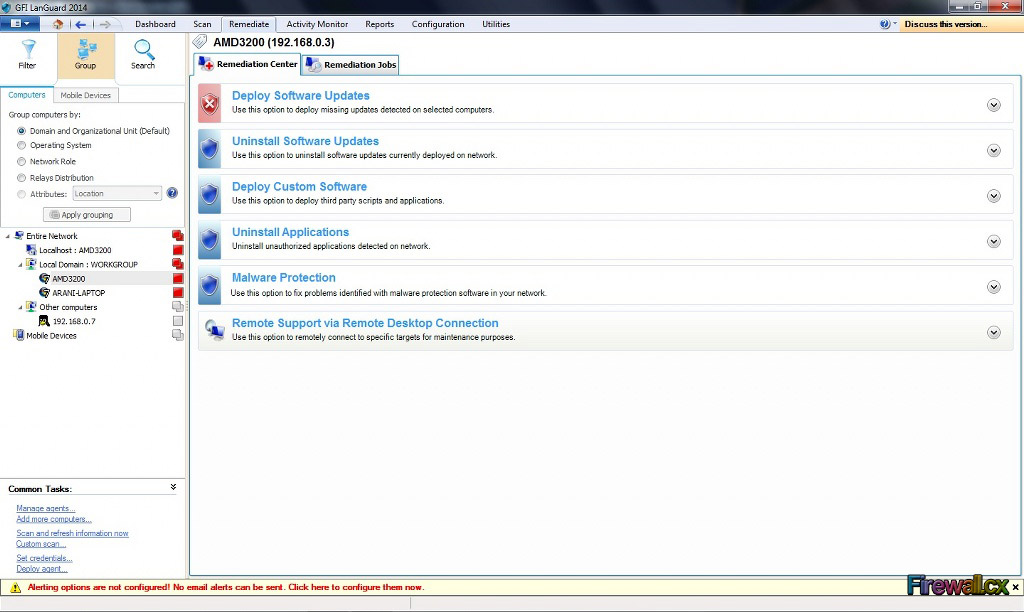Expand Remote Support section

point(994,332)
